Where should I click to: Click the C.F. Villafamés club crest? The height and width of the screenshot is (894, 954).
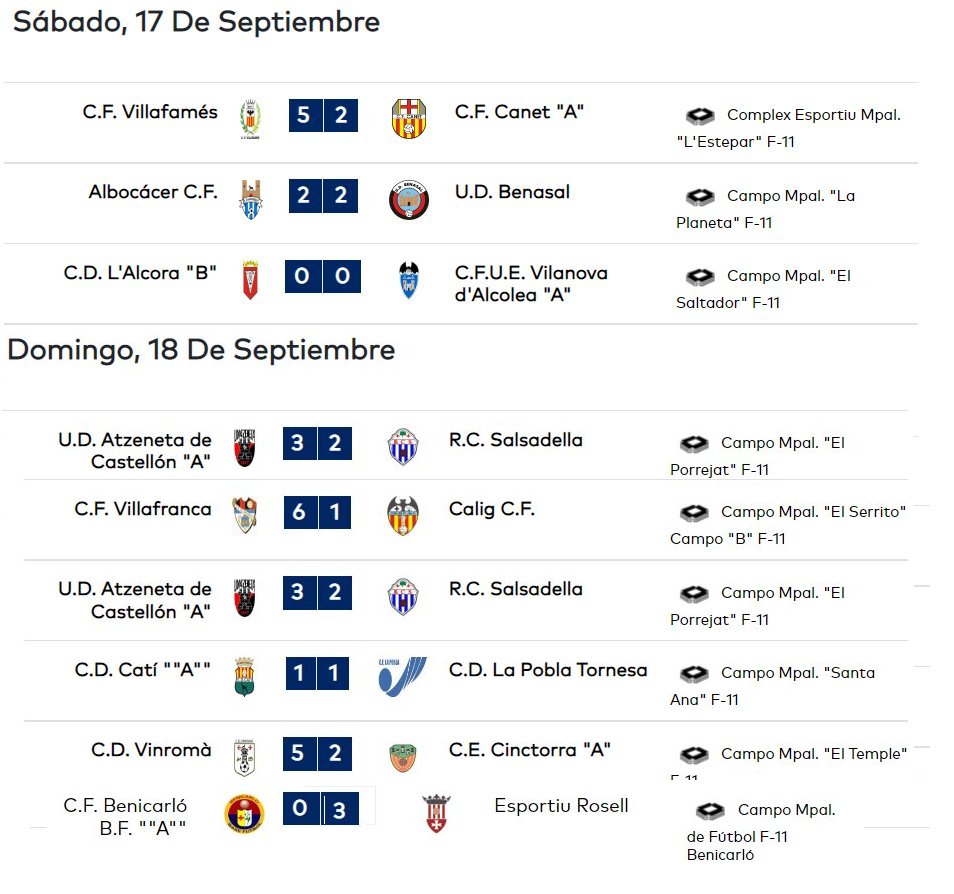pyautogui.click(x=250, y=119)
